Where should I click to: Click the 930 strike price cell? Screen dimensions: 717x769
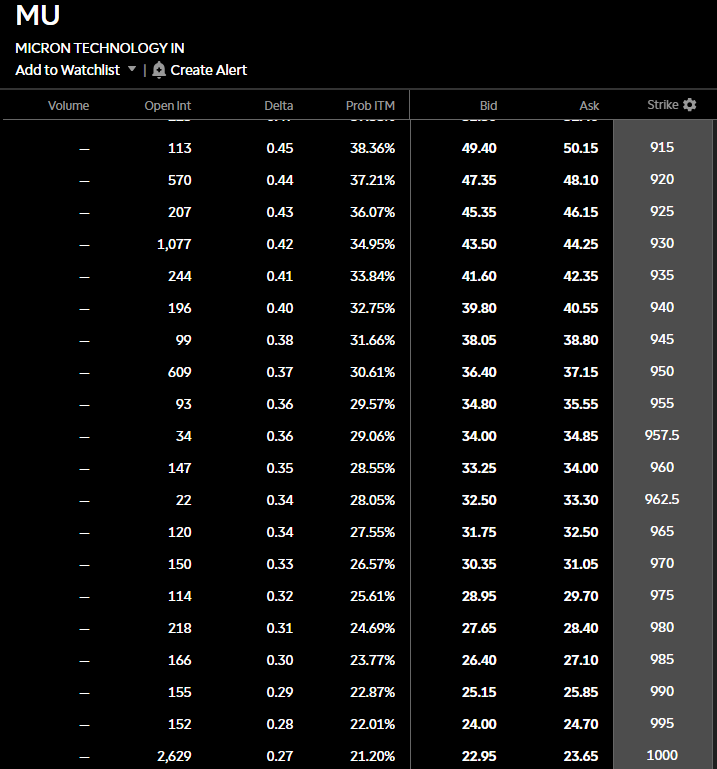click(x=662, y=243)
